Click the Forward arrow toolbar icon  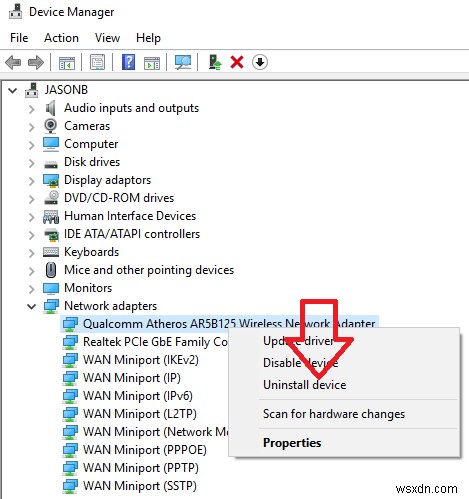click(x=36, y=62)
